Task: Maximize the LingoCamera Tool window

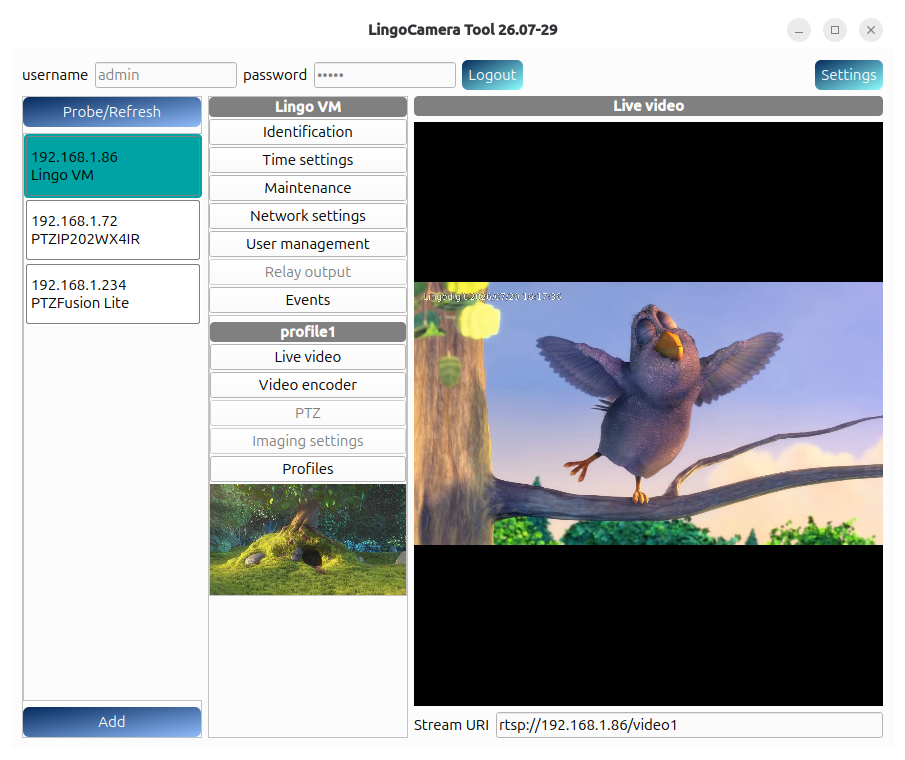Action: (835, 30)
